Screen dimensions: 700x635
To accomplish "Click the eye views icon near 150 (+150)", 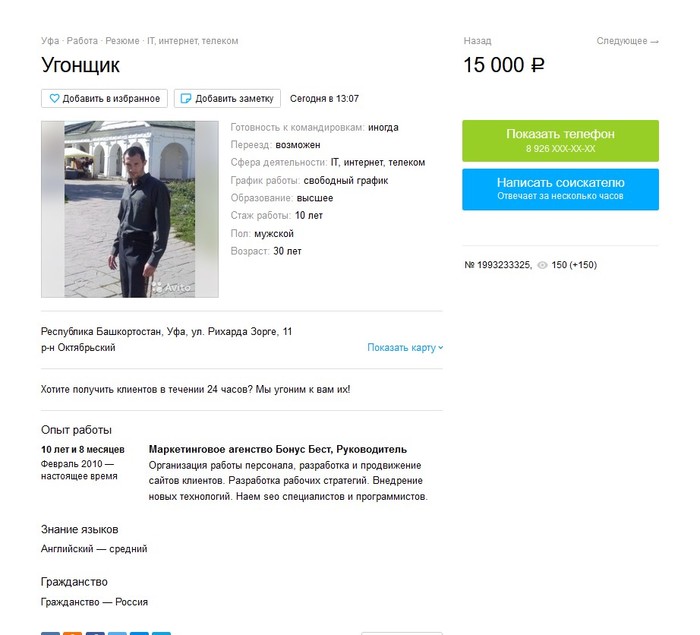I will [542, 265].
